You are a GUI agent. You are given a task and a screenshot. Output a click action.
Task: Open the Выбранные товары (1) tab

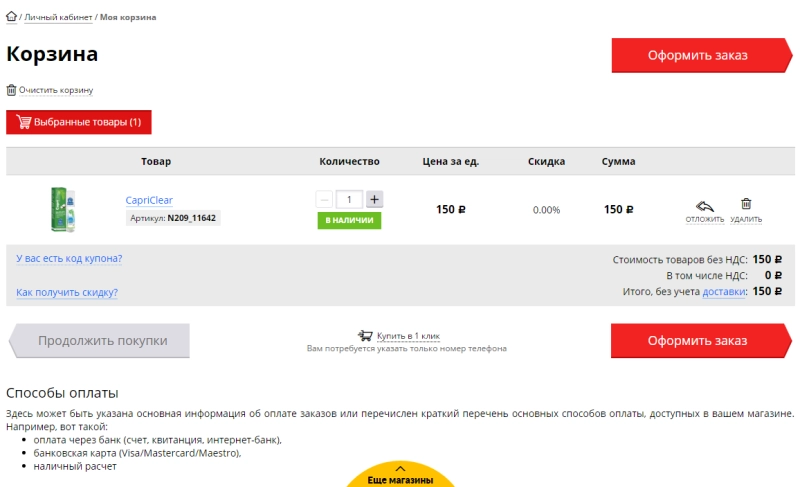pos(79,122)
